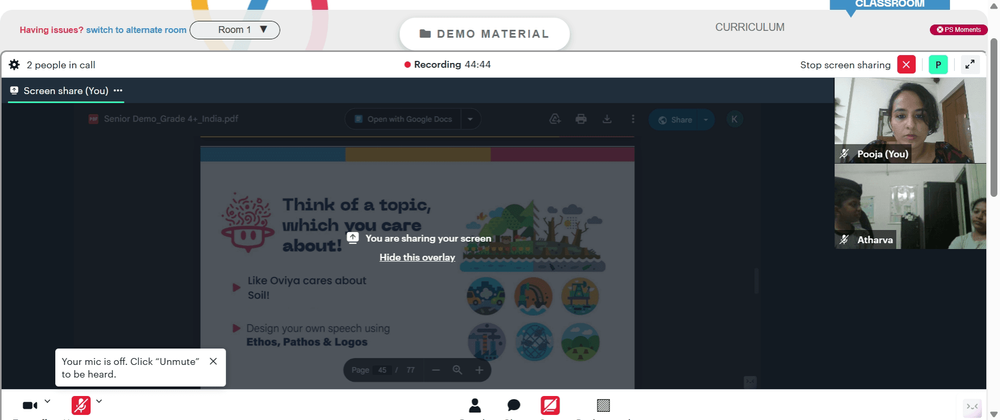Image resolution: width=1000 pixels, height=420 pixels.
Task: Click the page number 45 field
Action: coord(383,370)
